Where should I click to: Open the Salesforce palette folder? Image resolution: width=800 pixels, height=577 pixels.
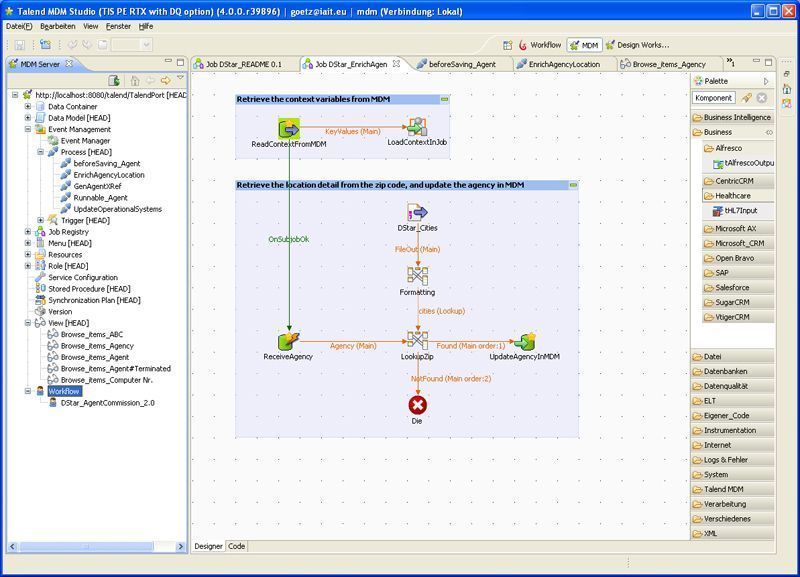coord(738,288)
